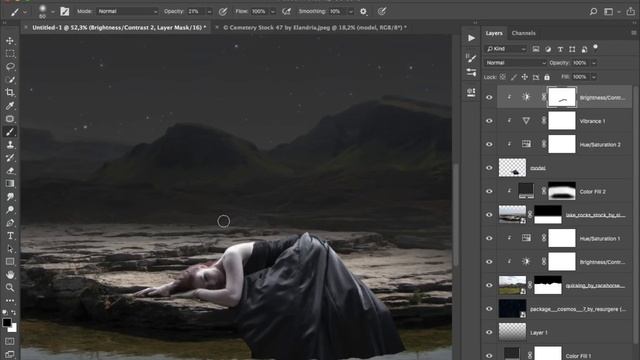Toggle Quick Mask mode
640x360 pixels.
coord(10,341)
